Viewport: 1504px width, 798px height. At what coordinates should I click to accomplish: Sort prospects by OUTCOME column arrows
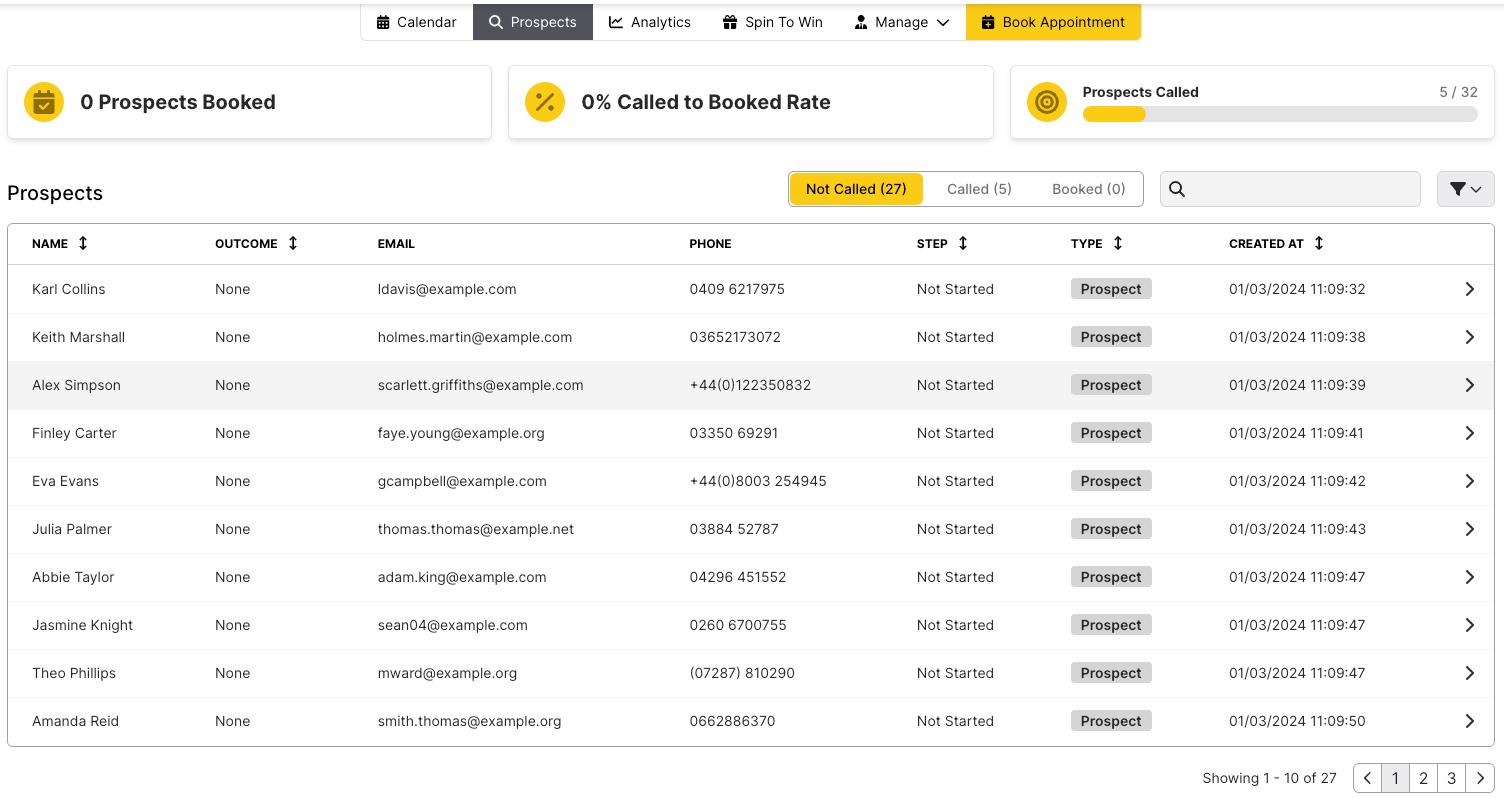pos(293,243)
